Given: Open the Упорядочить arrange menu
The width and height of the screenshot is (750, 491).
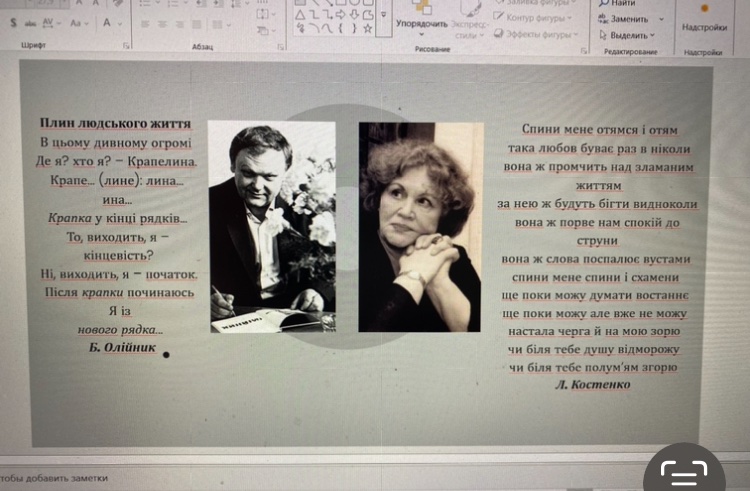Looking at the screenshot, I should pos(421,18).
